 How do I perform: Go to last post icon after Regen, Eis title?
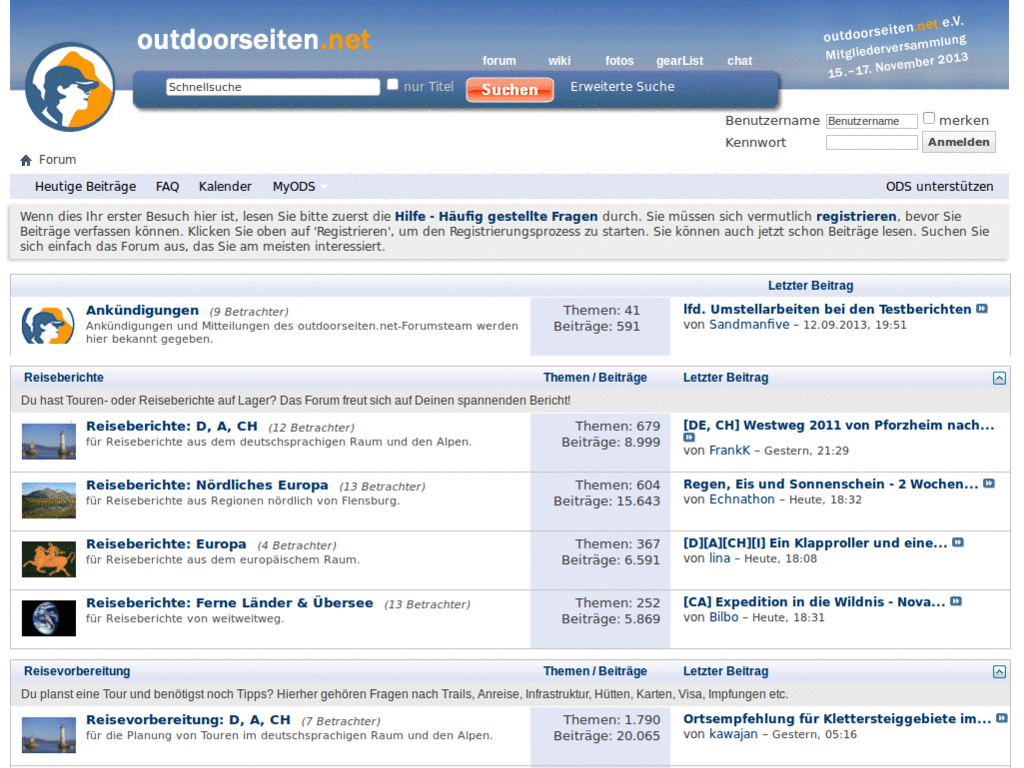tap(989, 484)
